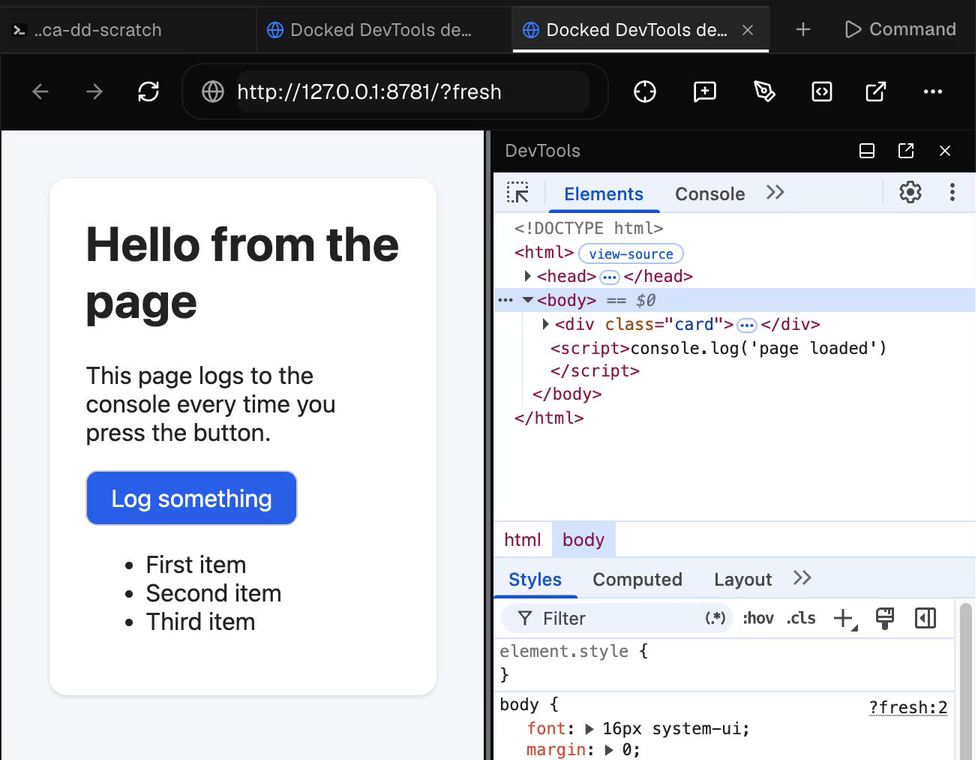The image size is (976, 760).
Task: Click the Command play icon button
Action: pyautogui.click(x=900, y=29)
